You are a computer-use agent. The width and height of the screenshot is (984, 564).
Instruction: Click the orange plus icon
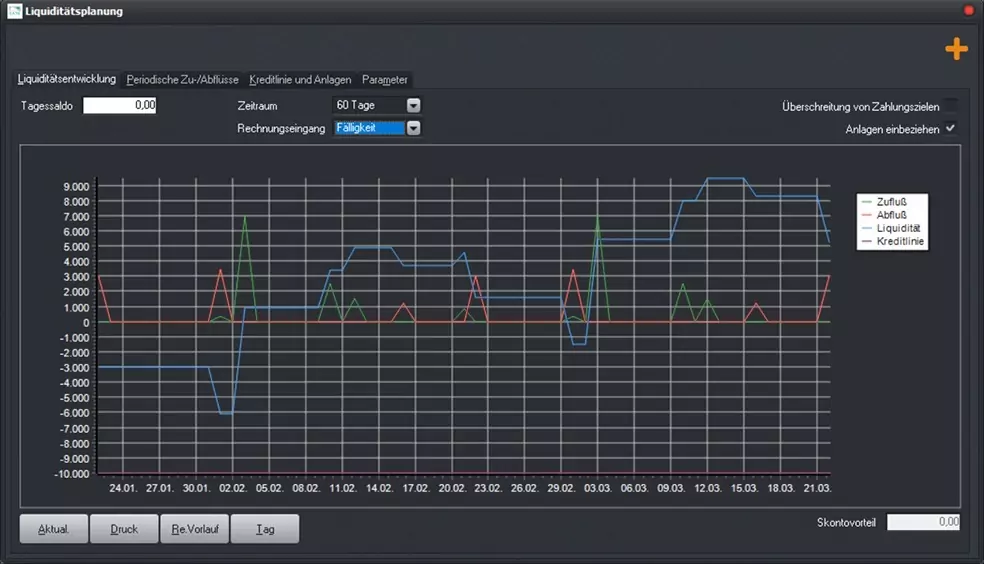(956, 49)
